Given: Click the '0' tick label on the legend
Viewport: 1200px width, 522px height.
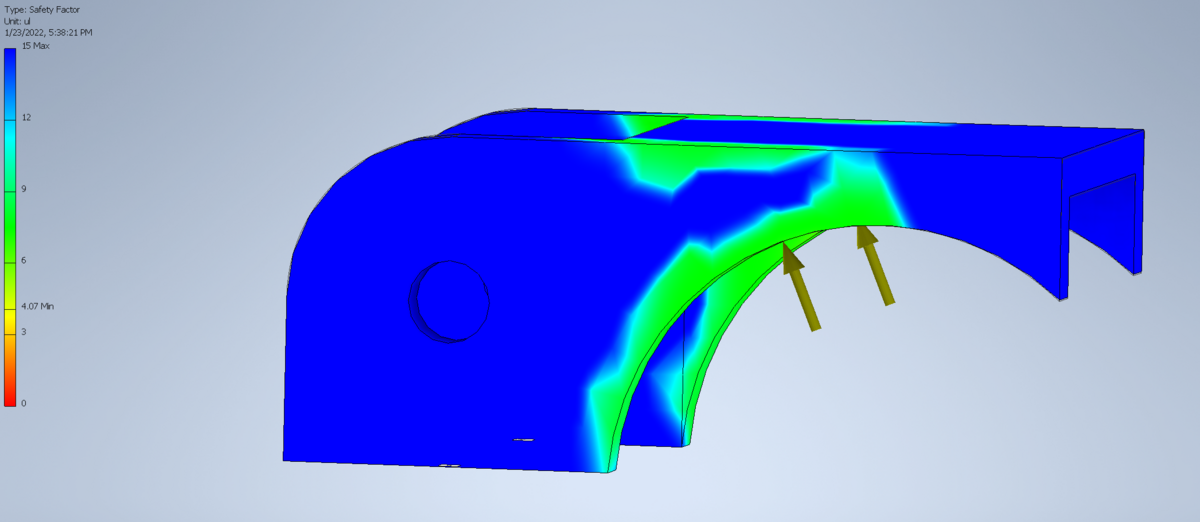Looking at the screenshot, I should pyautogui.click(x=24, y=403).
